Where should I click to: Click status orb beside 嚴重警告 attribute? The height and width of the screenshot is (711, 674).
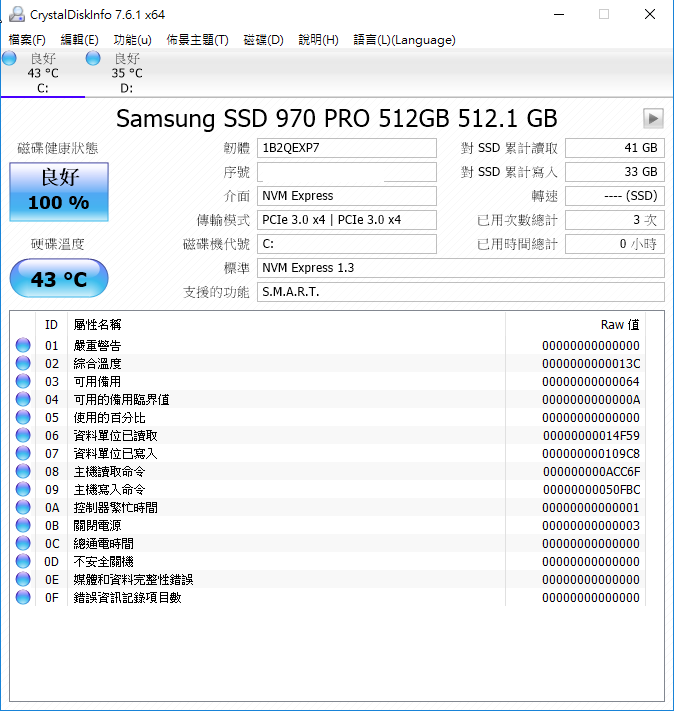pos(23,346)
